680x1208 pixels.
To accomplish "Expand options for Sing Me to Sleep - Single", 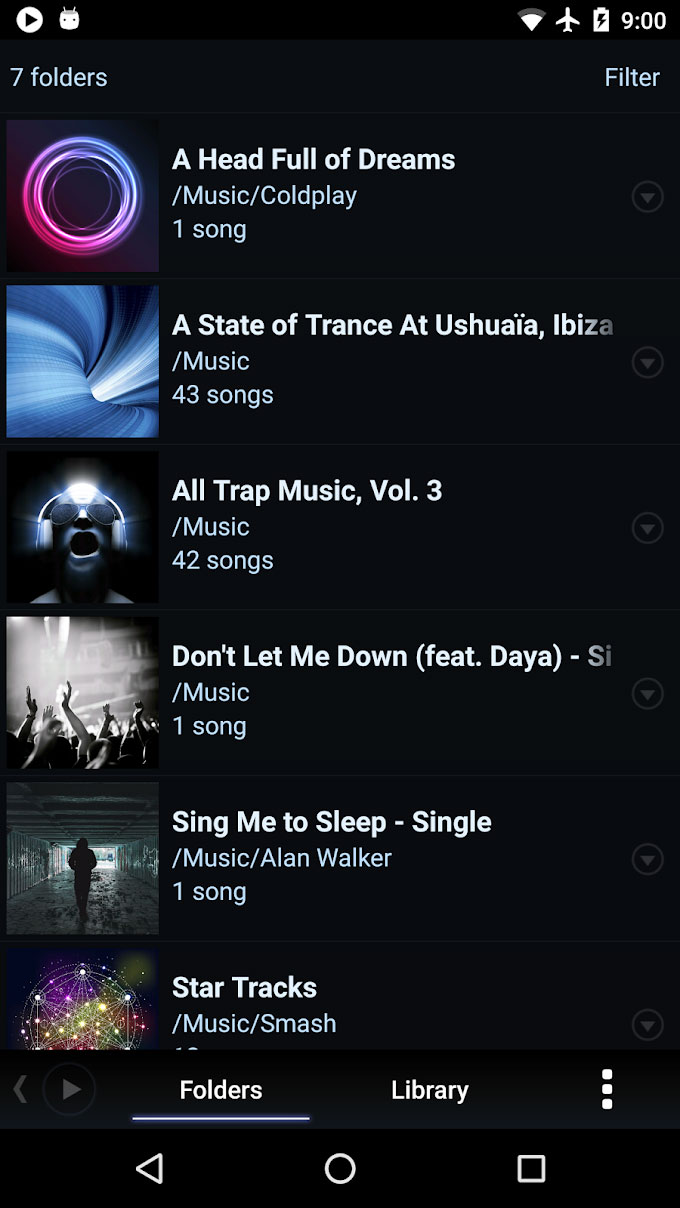I will click(648, 859).
